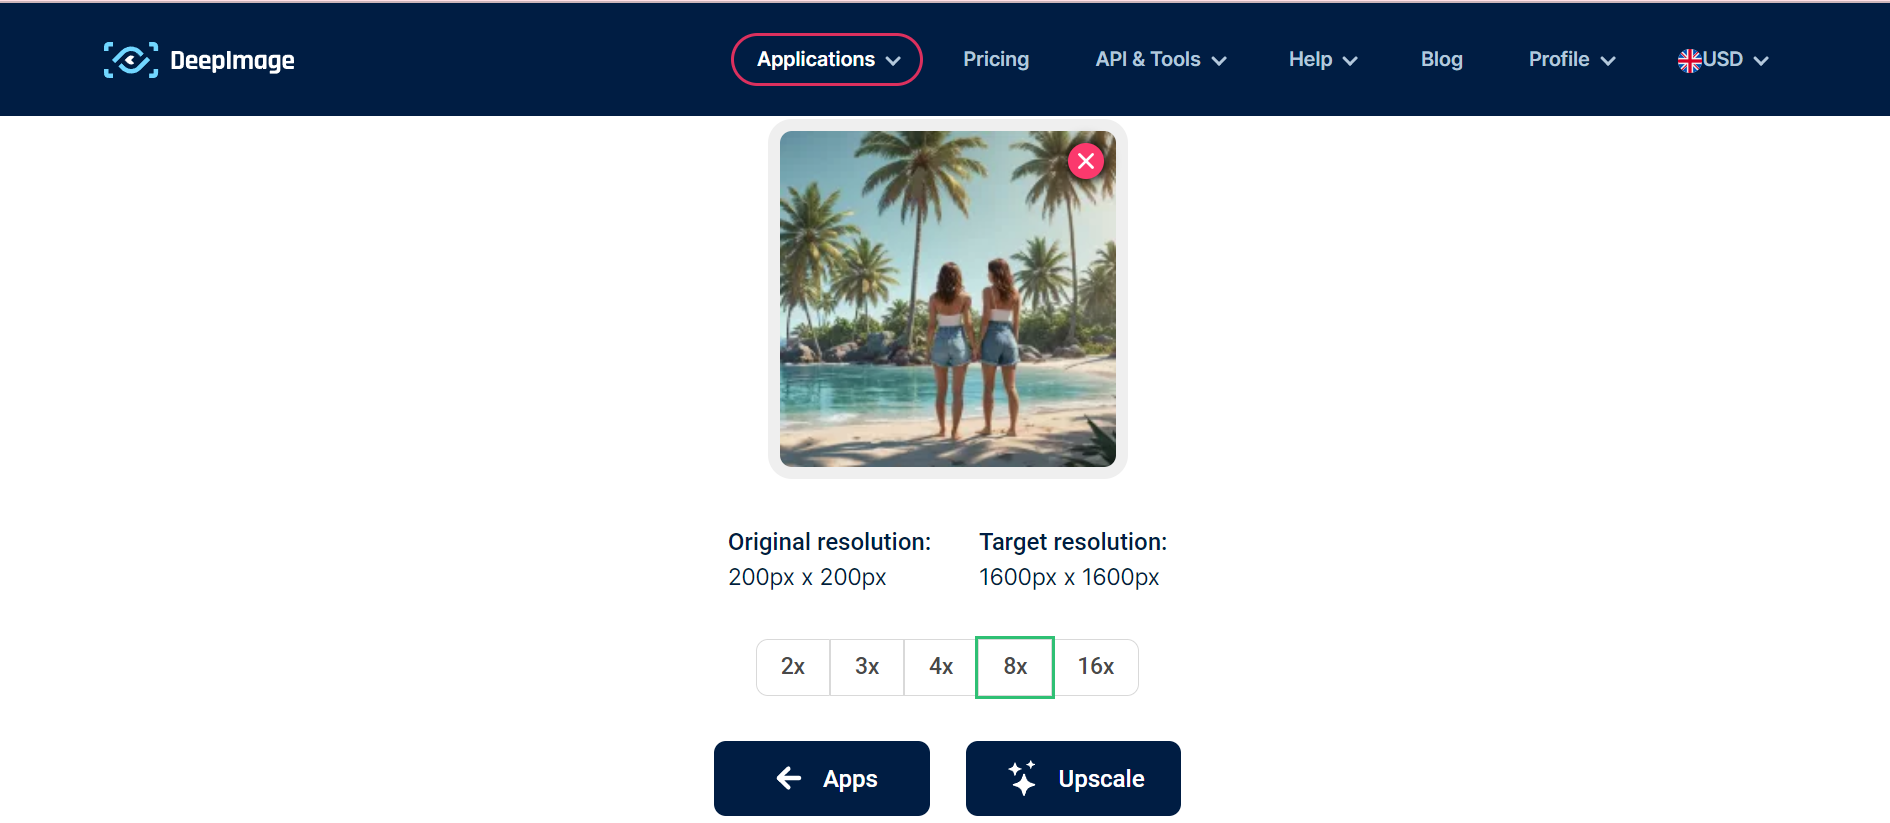Viewport: 1890px width, 823px height.
Task: Open the Blog section
Action: 1441,59
